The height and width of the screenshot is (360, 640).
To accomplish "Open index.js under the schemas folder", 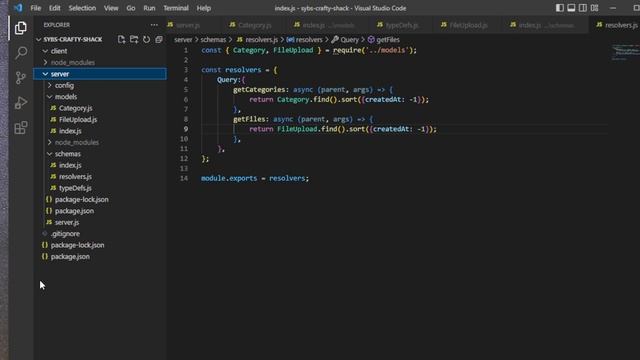I will (x=70, y=165).
